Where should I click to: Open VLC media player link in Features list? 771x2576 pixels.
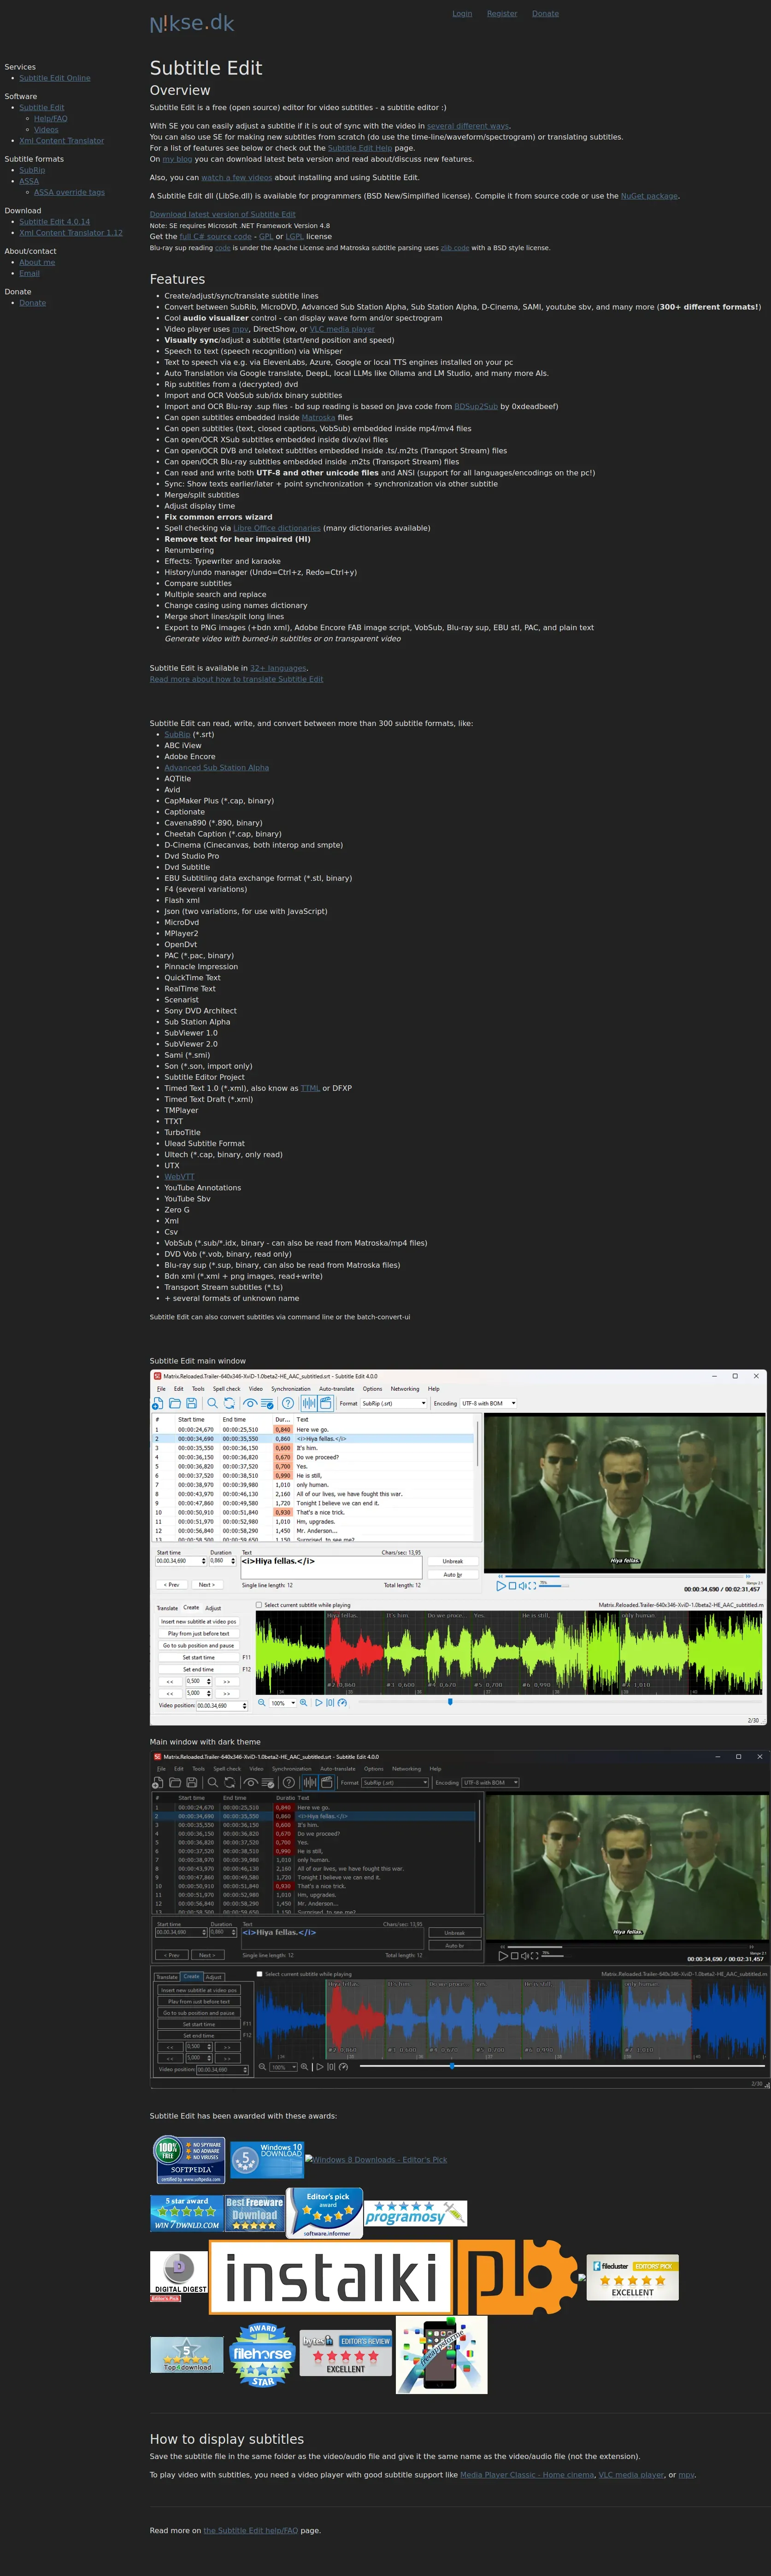click(342, 329)
